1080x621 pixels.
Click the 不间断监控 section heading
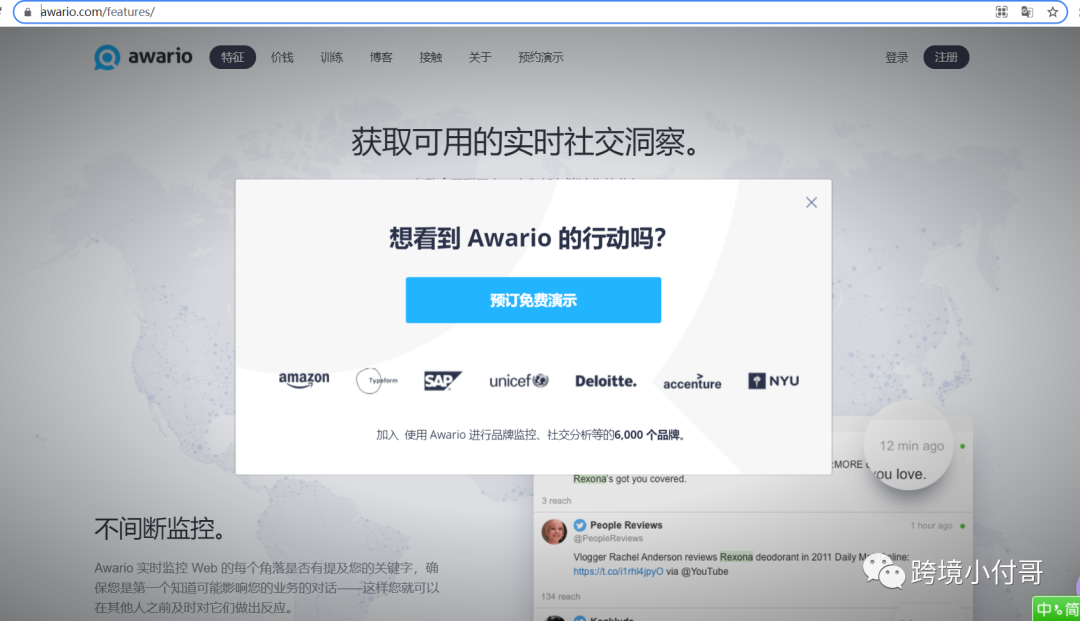pos(161,529)
